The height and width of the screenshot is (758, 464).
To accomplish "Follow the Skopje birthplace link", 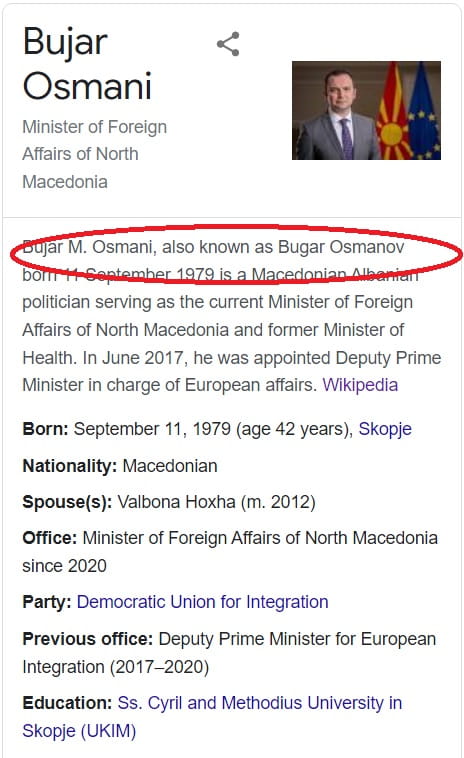I will [x=385, y=429].
